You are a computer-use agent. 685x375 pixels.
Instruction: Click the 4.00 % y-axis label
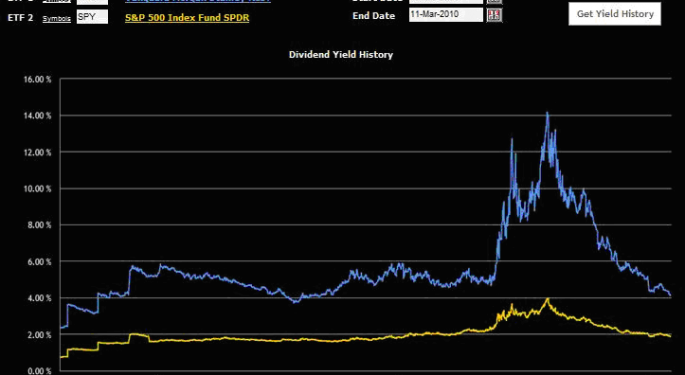tap(39, 298)
